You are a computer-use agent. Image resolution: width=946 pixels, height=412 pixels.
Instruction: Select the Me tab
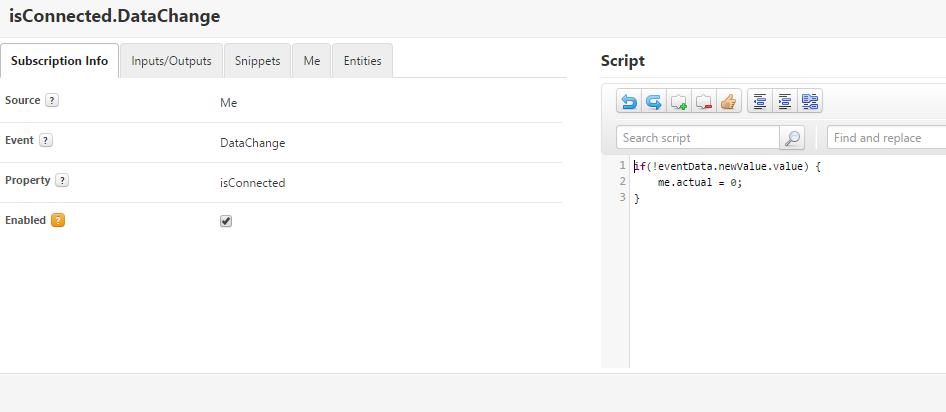pyautogui.click(x=312, y=61)
